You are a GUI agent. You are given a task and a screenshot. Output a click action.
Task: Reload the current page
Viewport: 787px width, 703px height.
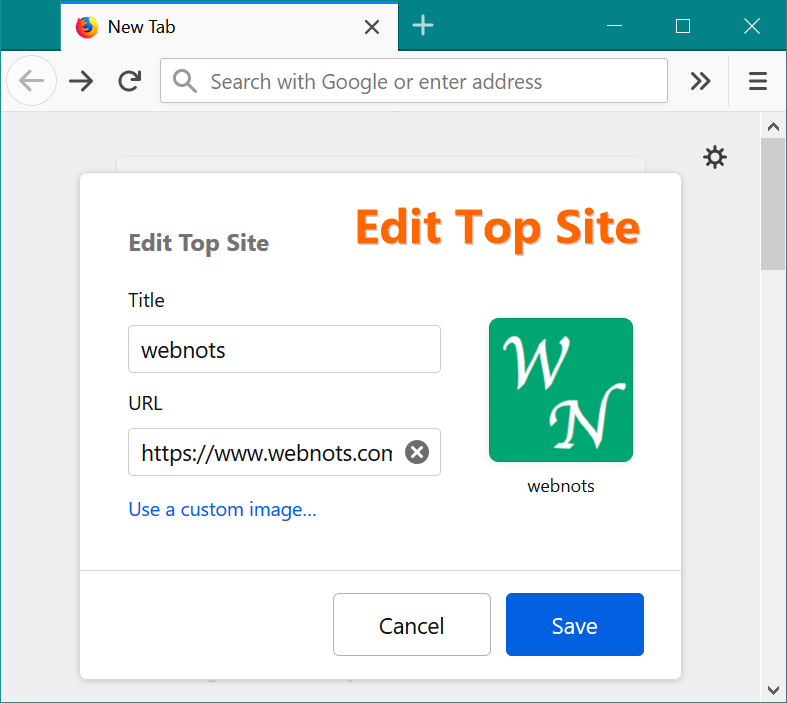click(x=129, y=81)
